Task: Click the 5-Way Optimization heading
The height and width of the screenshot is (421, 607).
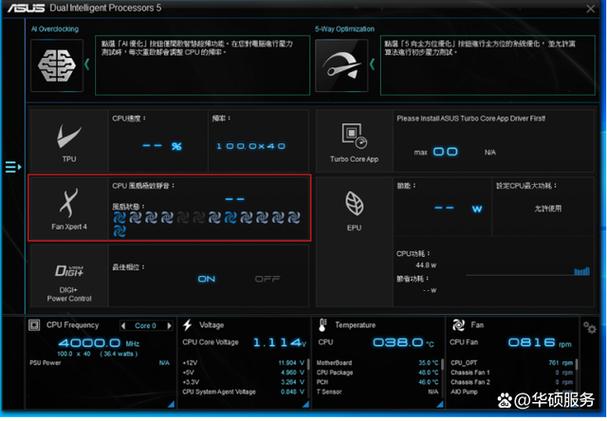Action: (345, 29)
